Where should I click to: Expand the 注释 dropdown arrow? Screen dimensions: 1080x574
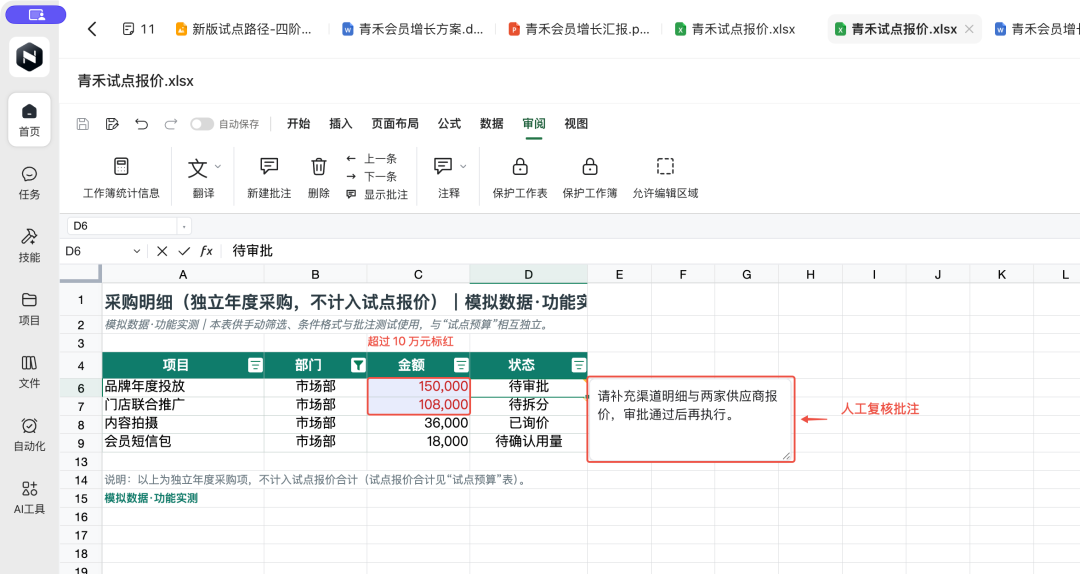tap(463, 167)
